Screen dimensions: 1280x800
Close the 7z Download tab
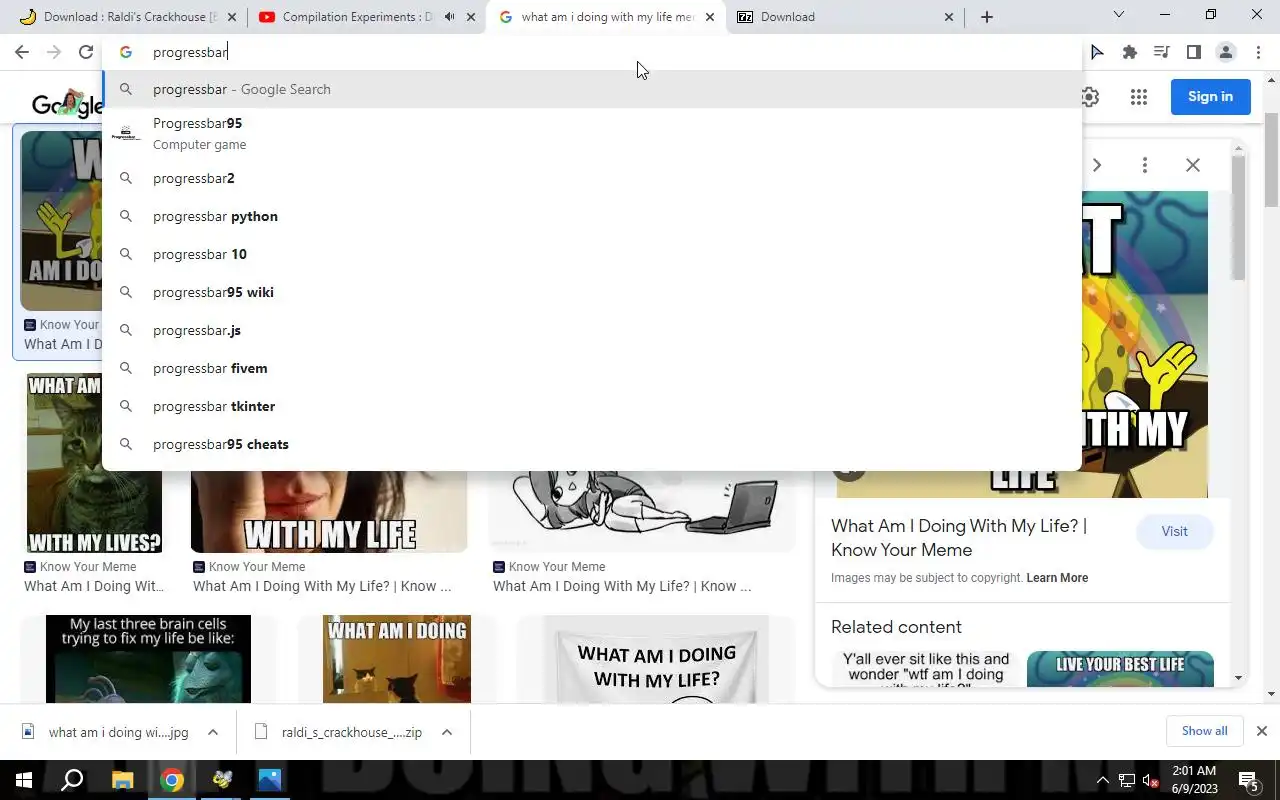(949, 17)
